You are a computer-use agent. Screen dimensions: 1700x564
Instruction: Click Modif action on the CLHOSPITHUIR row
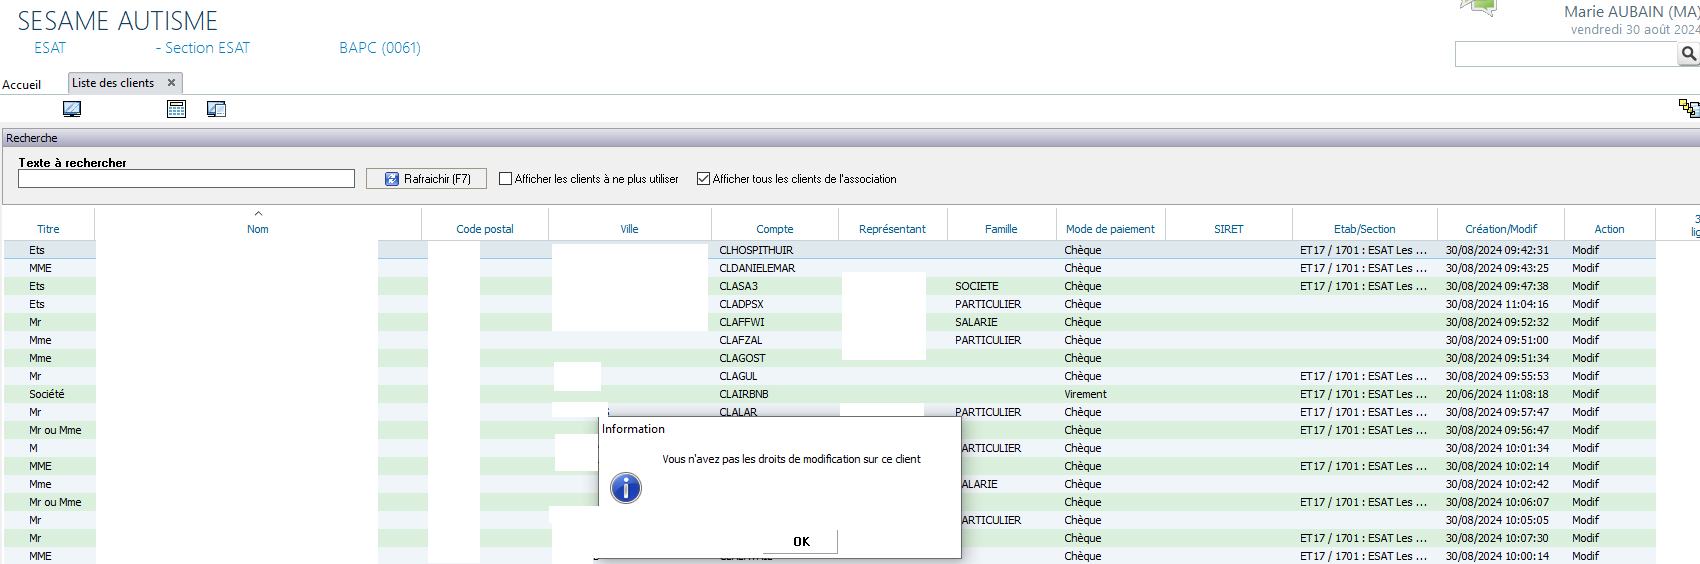(1585, 250)
